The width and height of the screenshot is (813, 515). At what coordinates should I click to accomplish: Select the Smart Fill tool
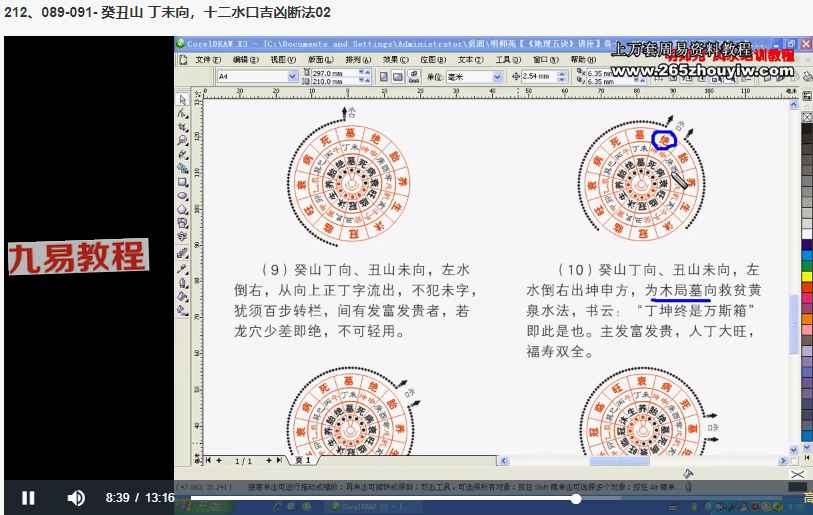point(183,169)
